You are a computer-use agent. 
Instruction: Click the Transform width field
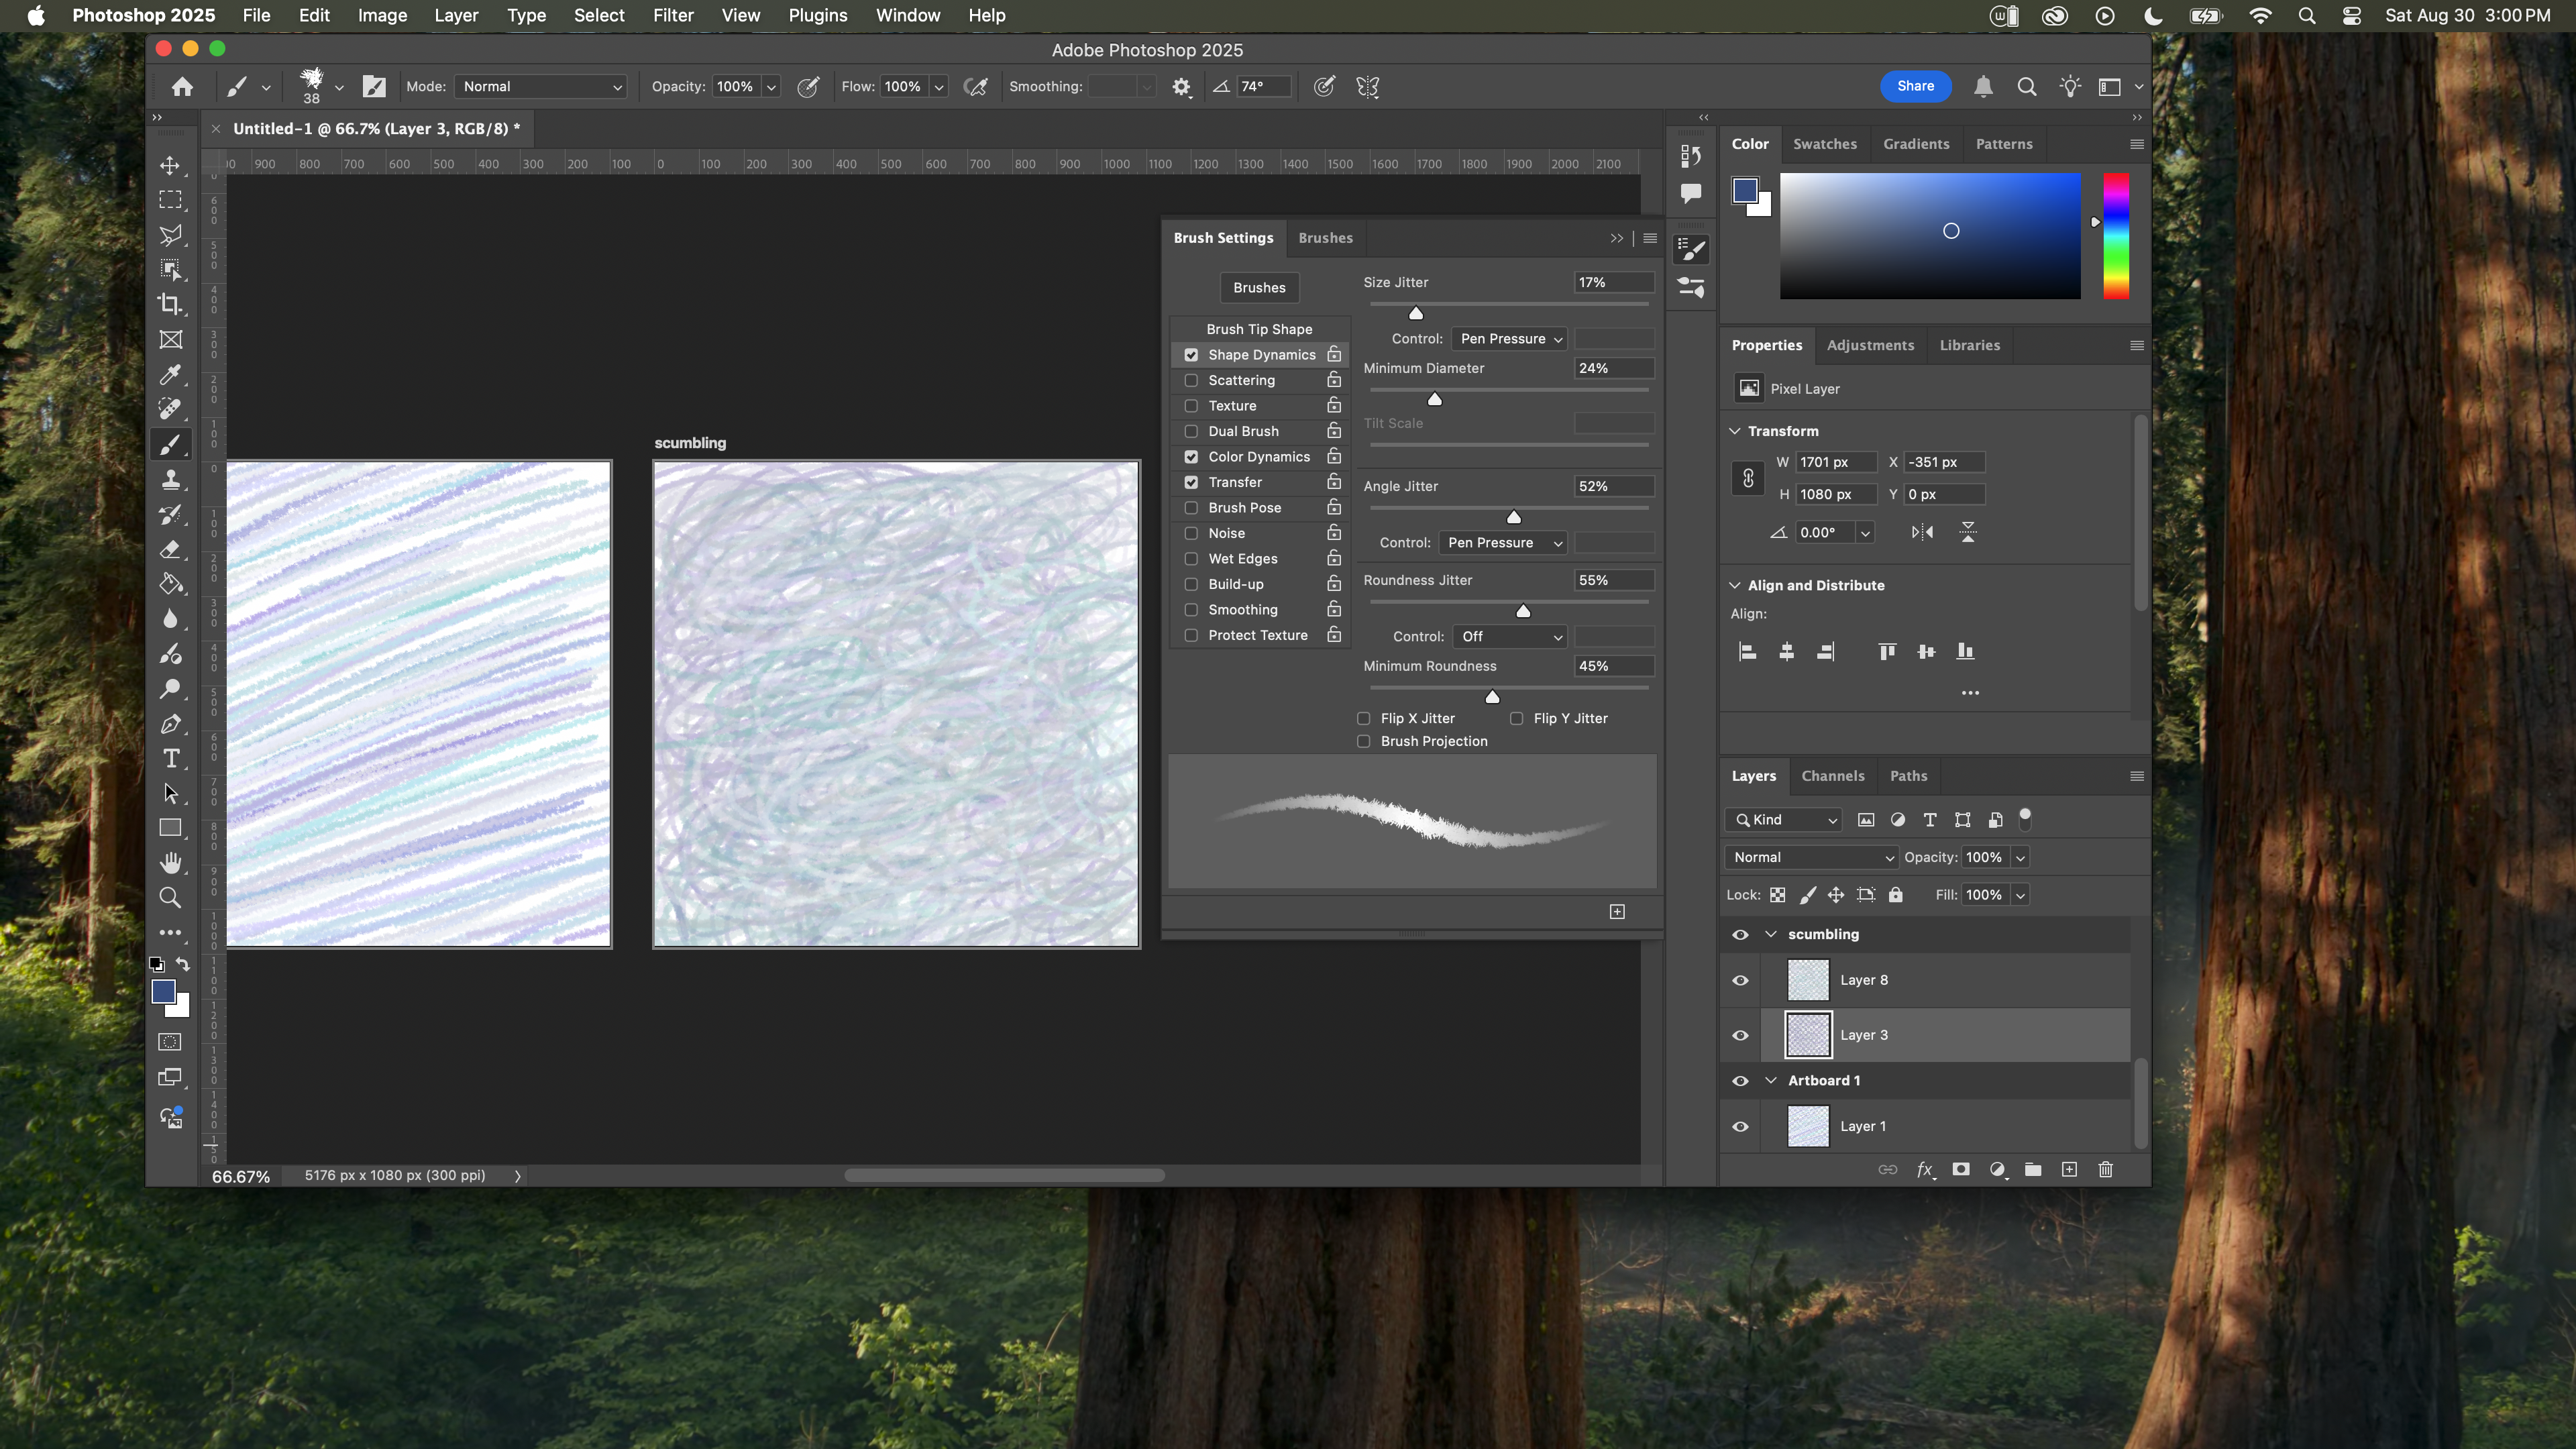pos(1836,462)
